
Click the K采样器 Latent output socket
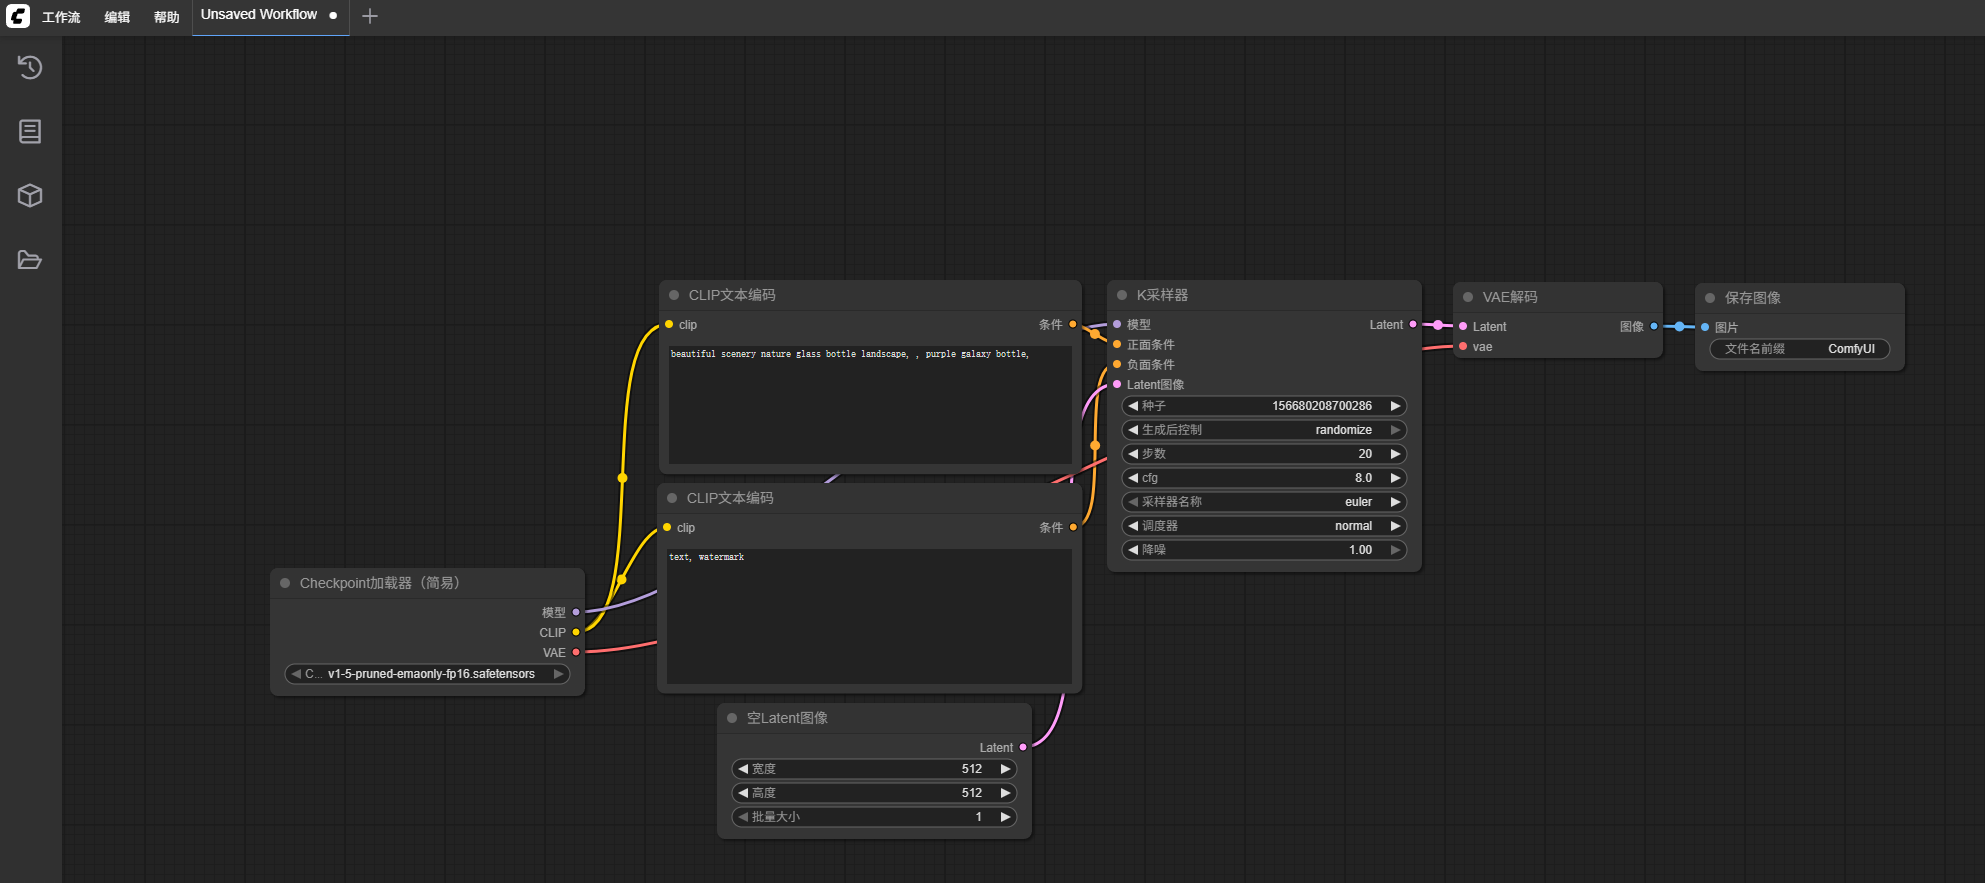click(1413, 324)
